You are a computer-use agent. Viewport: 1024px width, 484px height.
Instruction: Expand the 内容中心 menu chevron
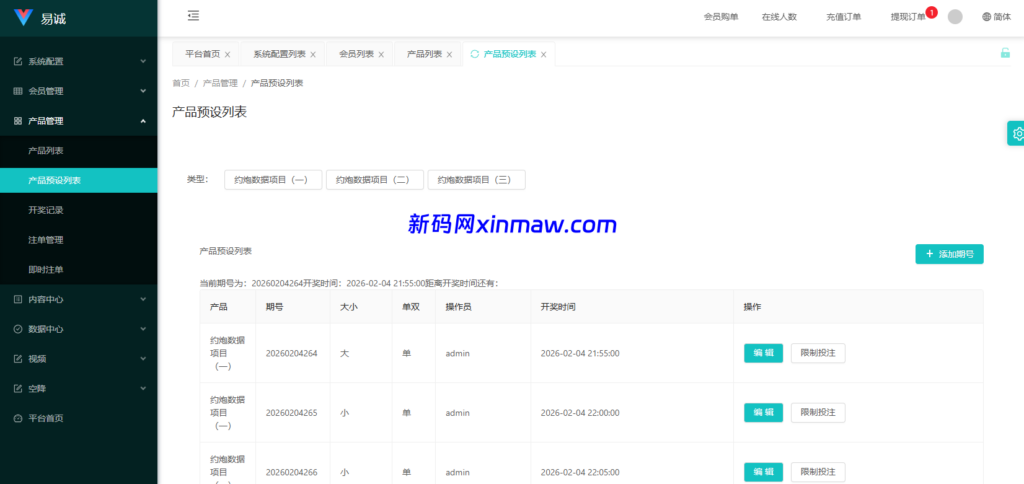(x=143, y=299)
